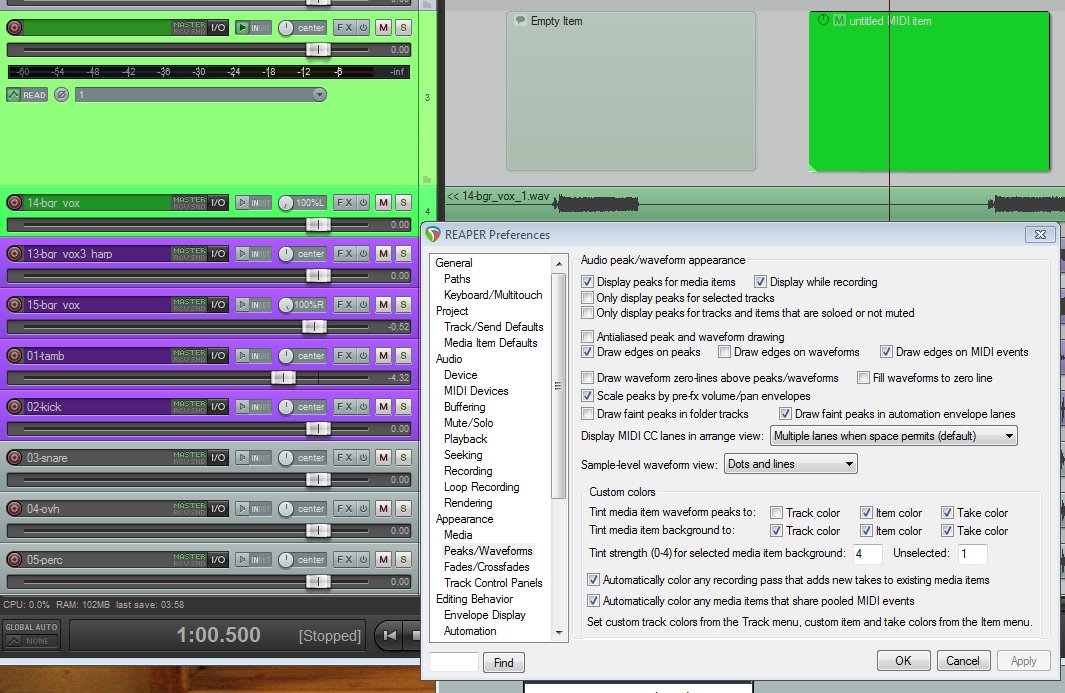
Task: Mute the 14-bgr vox track
Action: pyautogui.click(x=384, y=202)
